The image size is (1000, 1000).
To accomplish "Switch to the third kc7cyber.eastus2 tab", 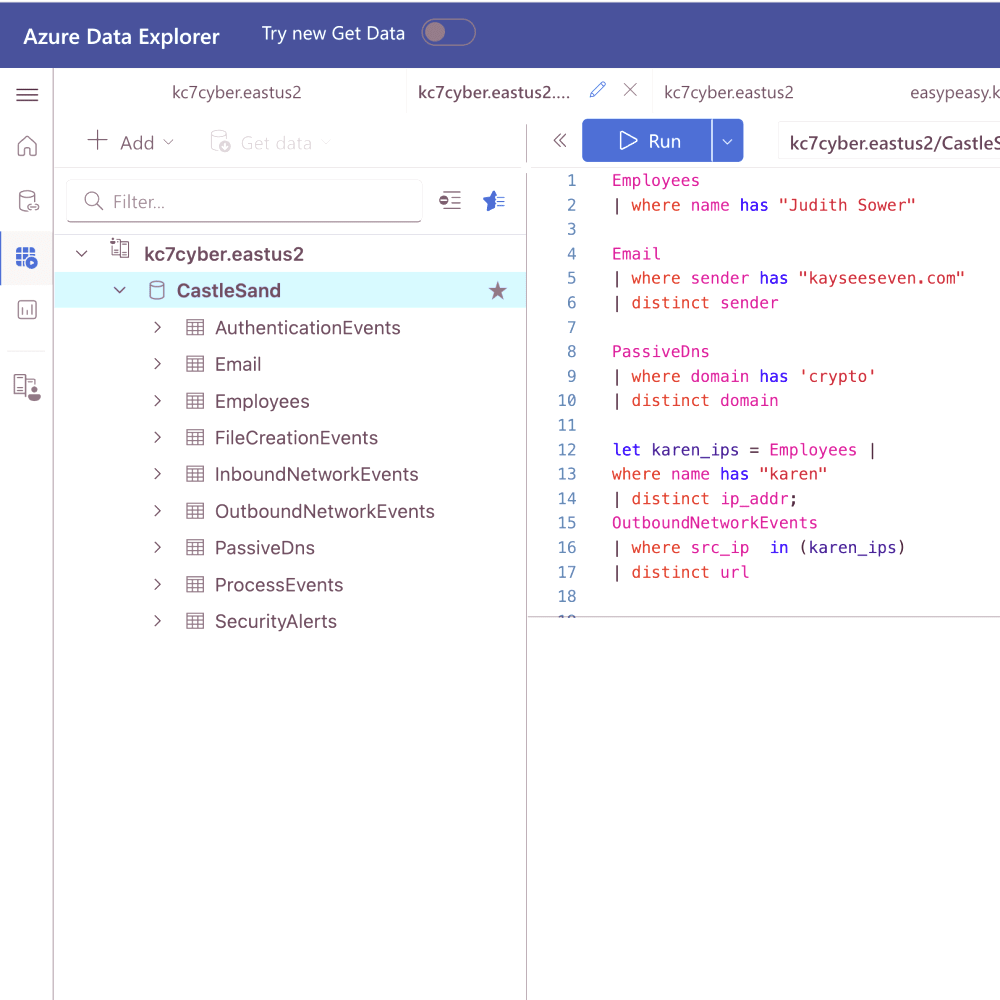I will [729, 92].
